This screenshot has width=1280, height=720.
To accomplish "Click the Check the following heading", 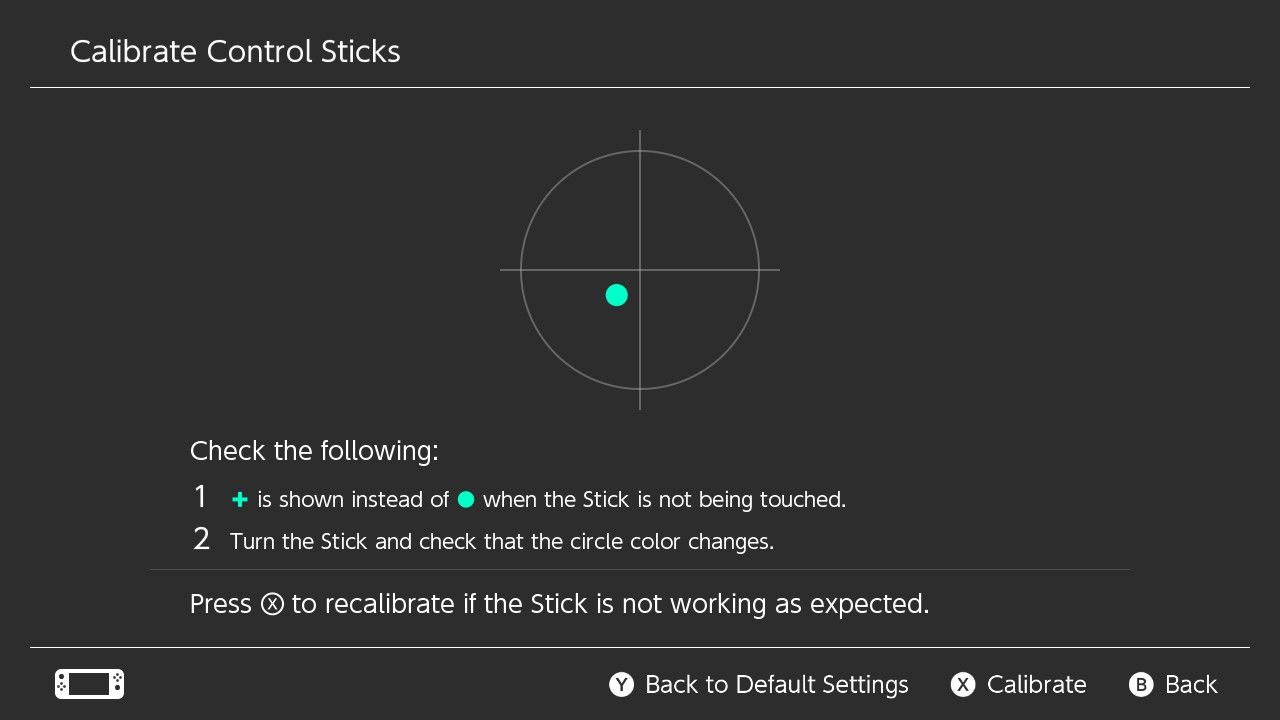I will [314, 451].
